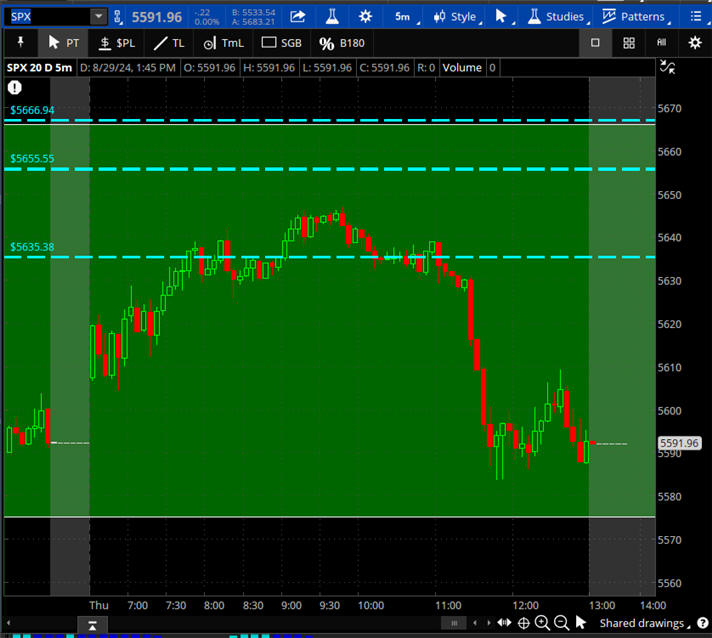
Task: Select the $PL price level tool
Action: pos(116,43)
